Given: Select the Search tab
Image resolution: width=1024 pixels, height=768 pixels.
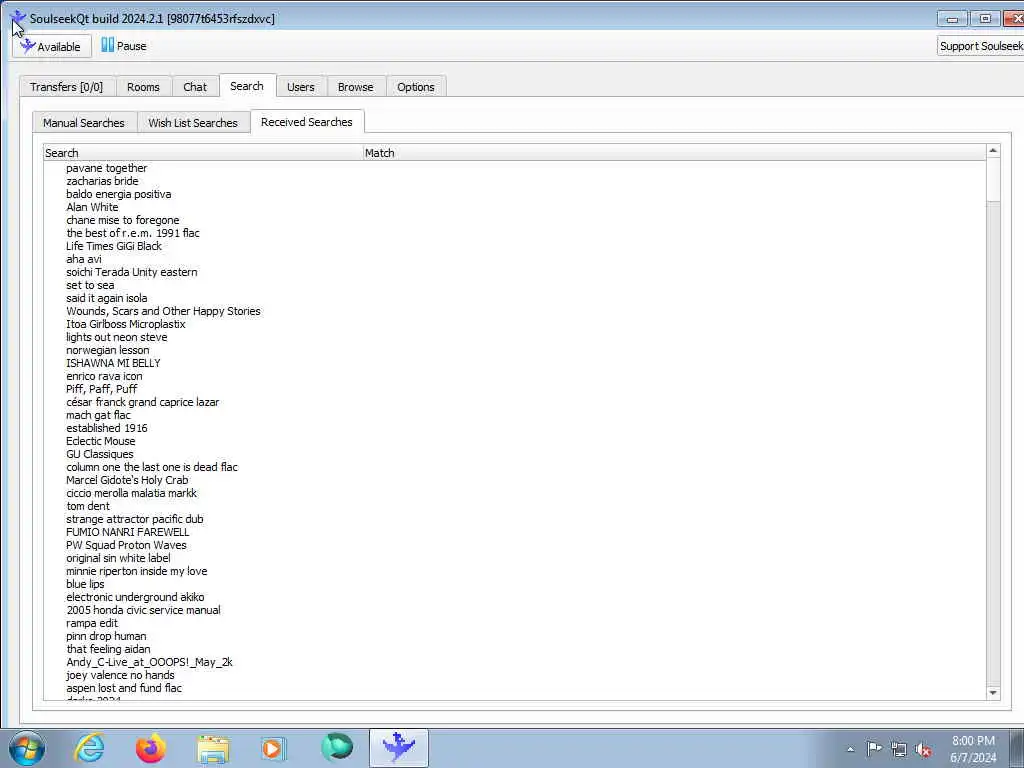Looking at the screenshot, I should (247, 86).
